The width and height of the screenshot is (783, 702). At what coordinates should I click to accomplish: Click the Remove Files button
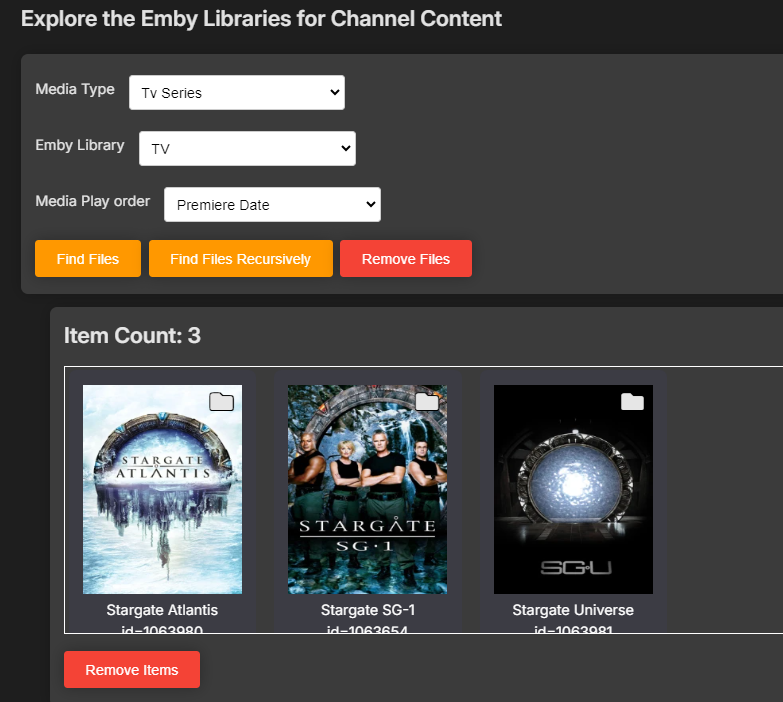[x=406, y=259]
